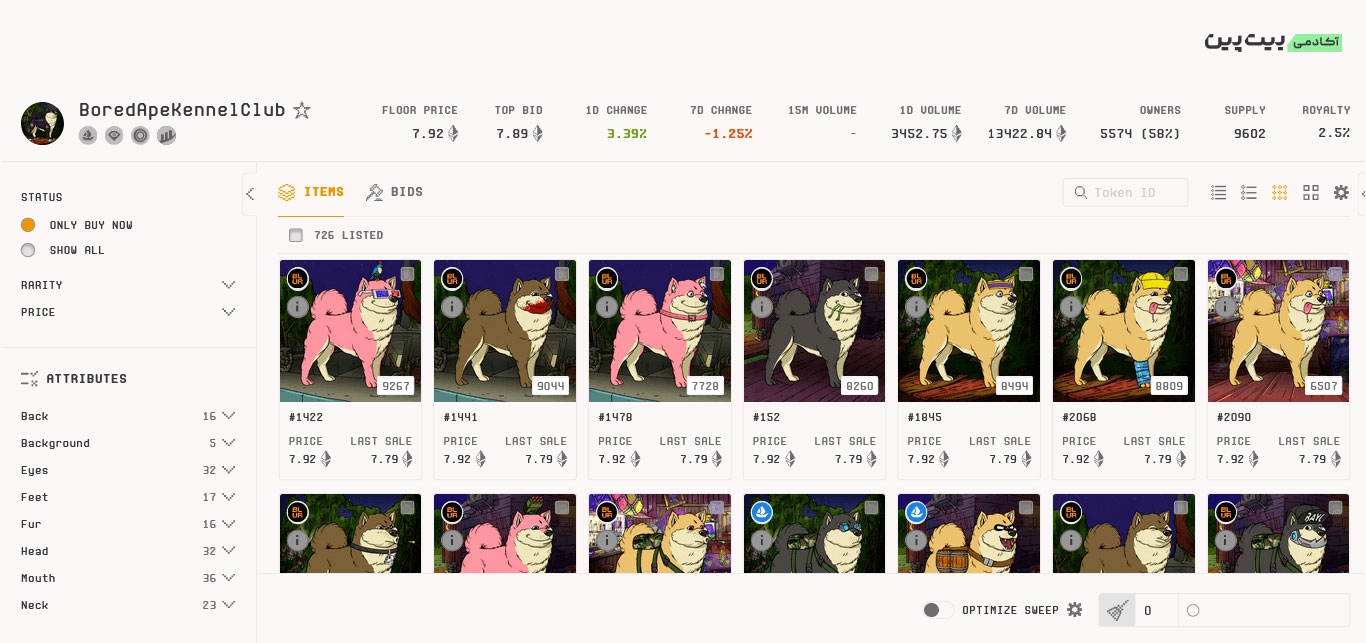Select the large grid view icon
1366x643 pixels.
(x=1311, y=192)
